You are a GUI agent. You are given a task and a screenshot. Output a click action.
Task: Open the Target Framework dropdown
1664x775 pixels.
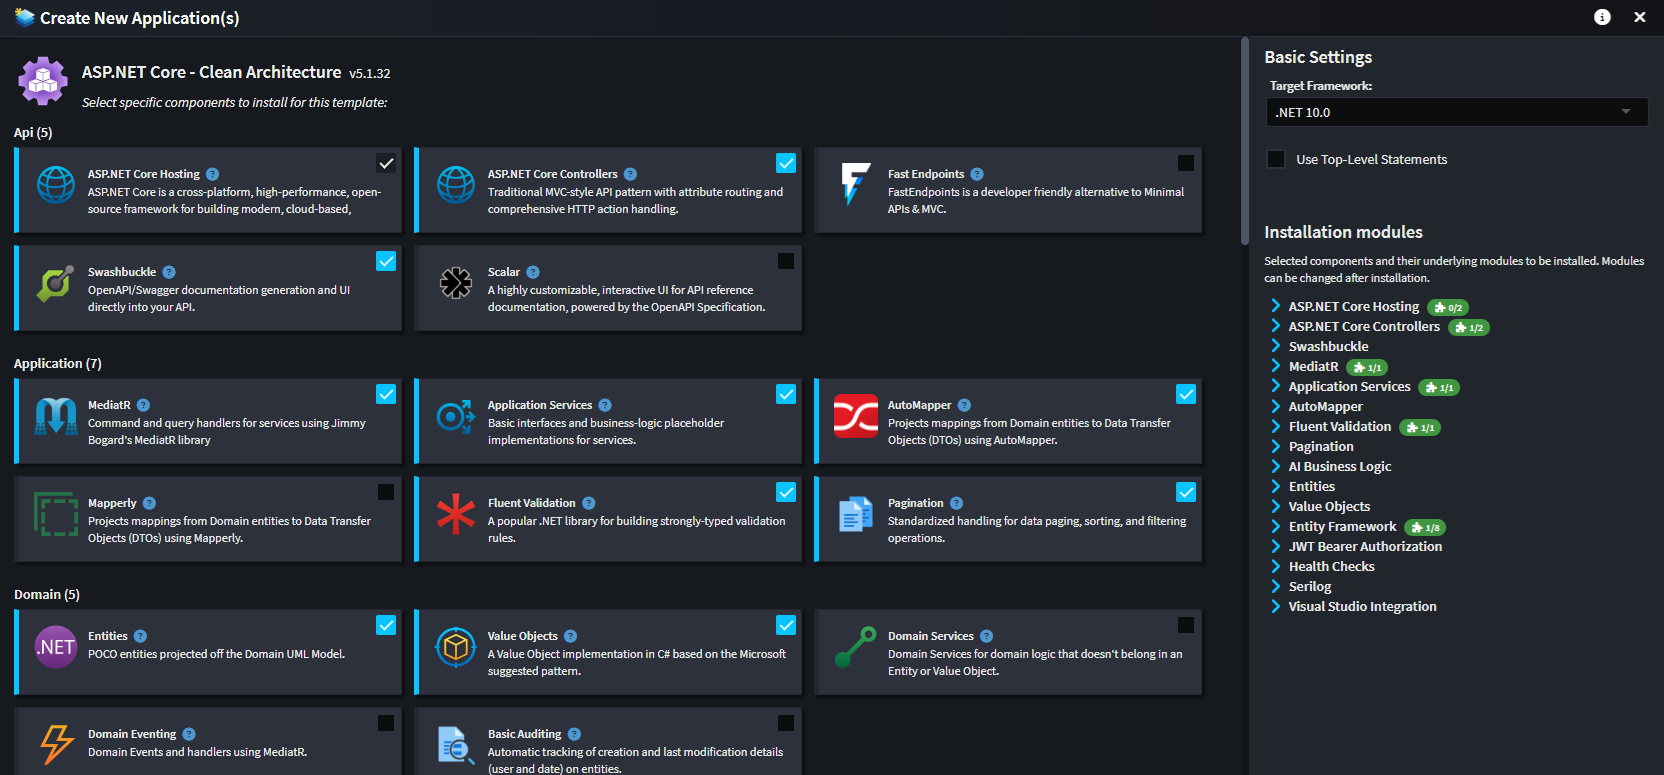point(1457,112)
